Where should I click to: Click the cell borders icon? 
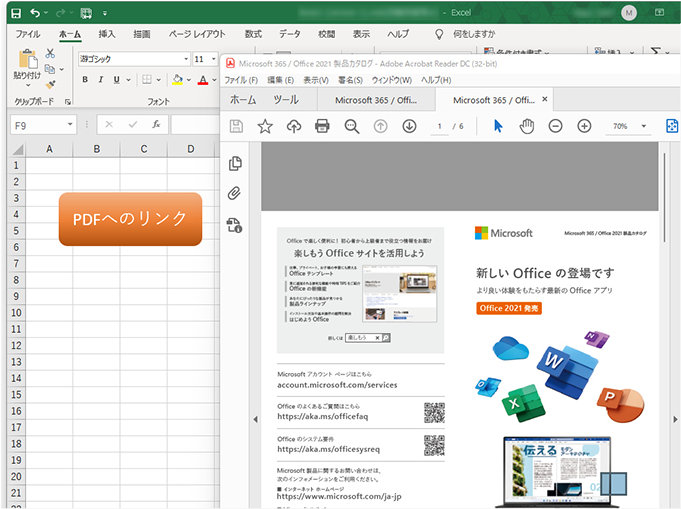tap(147, 79)
